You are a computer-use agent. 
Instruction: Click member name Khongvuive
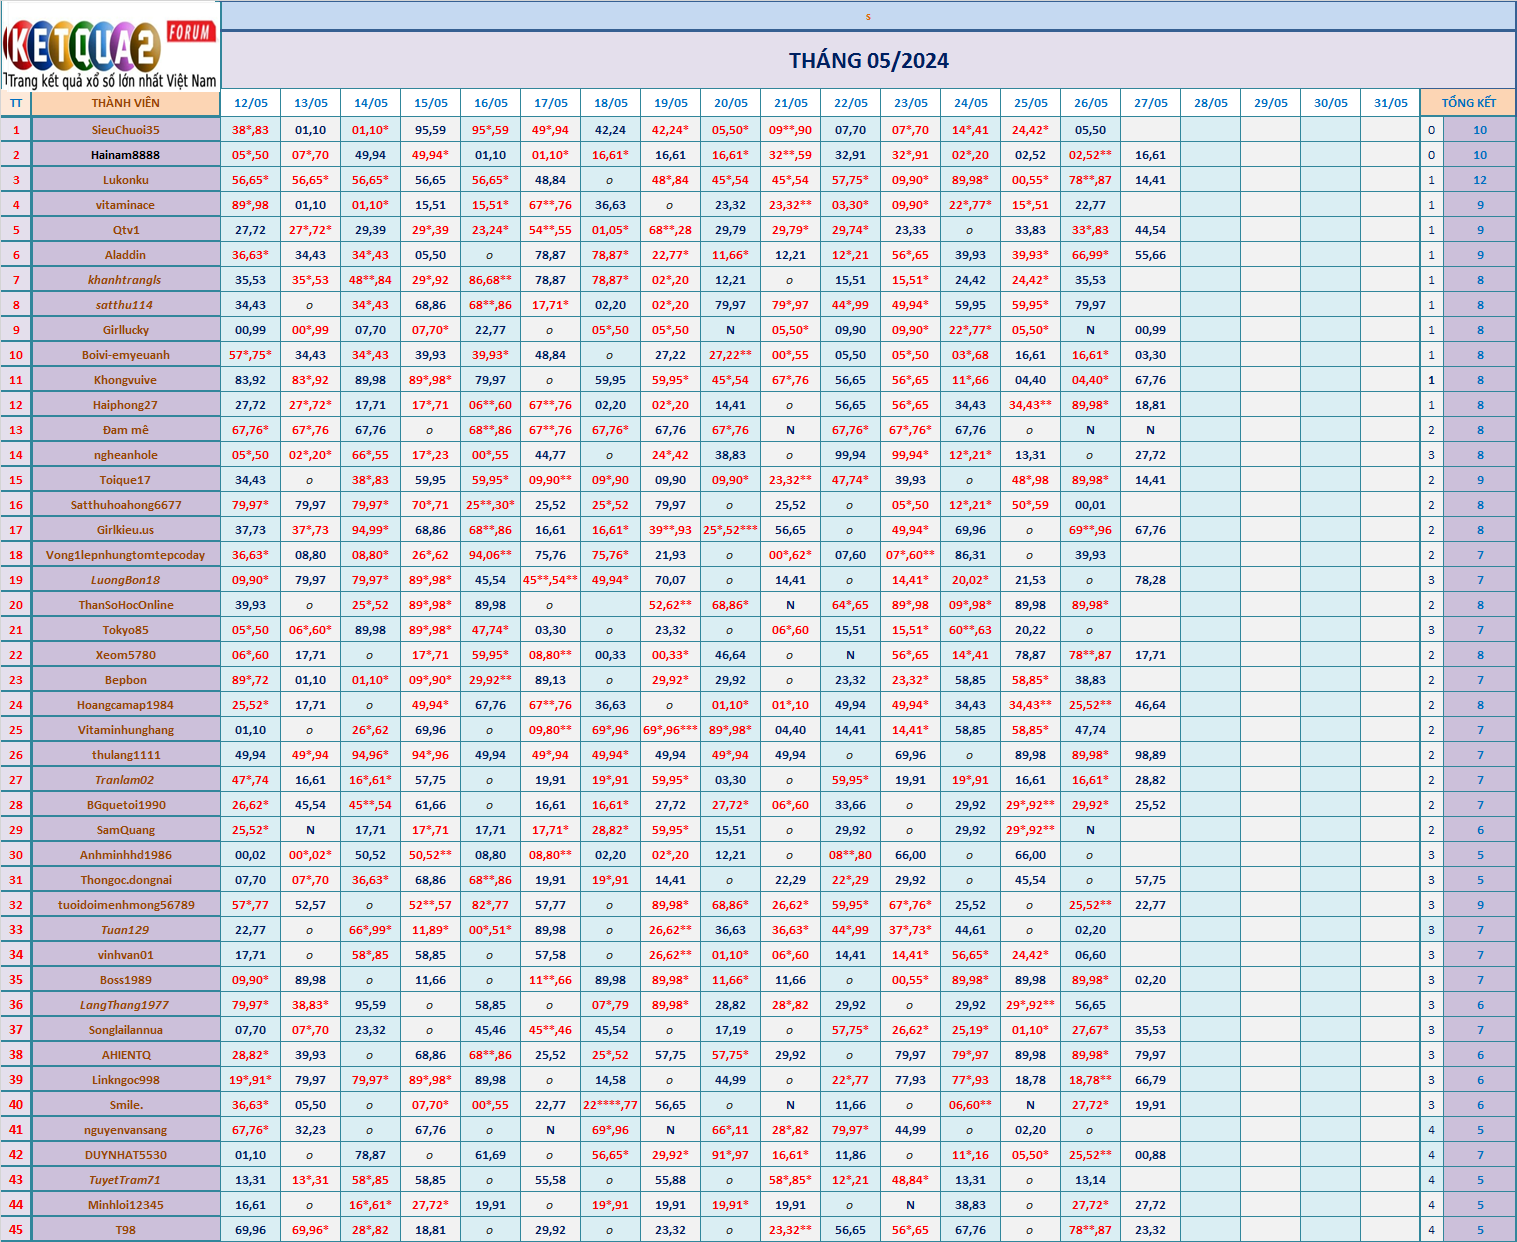tap(126, 380)
